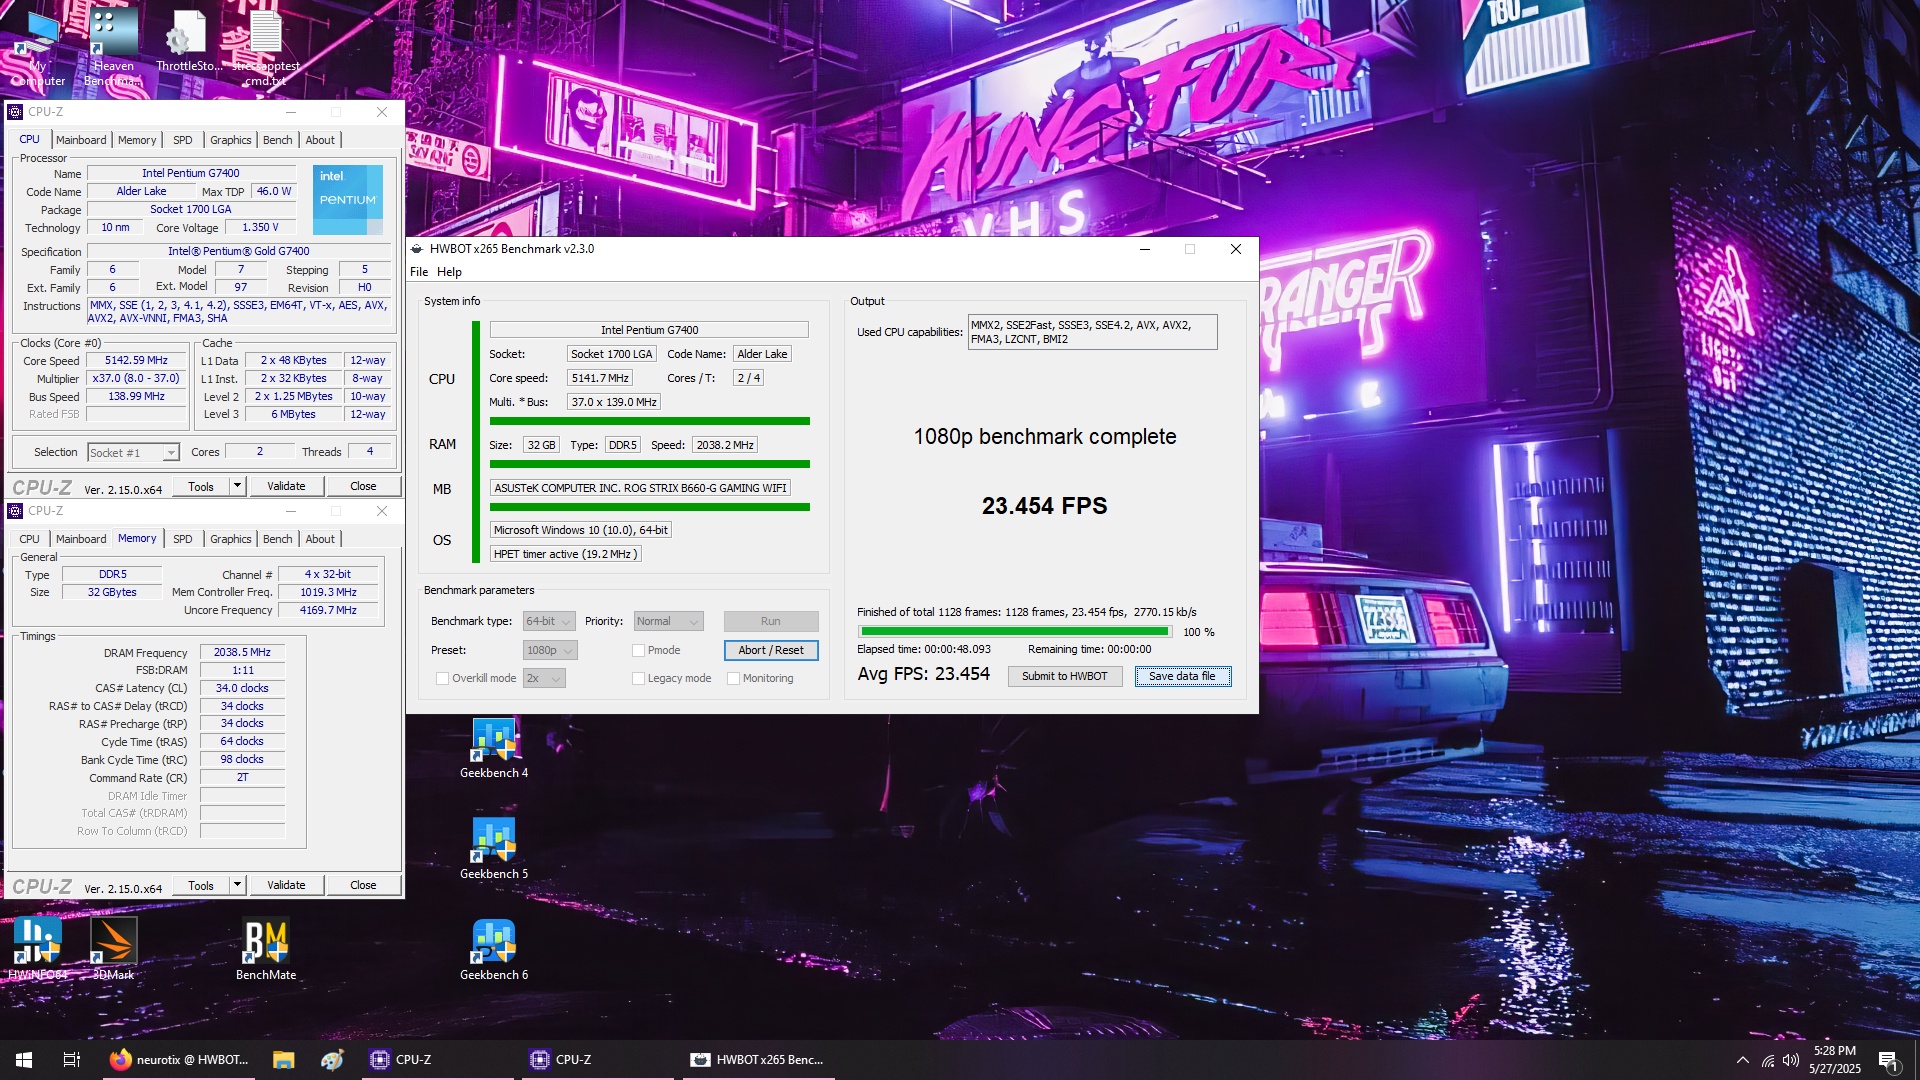Open Task View in the taskbar

click(x=72, y=1060)
